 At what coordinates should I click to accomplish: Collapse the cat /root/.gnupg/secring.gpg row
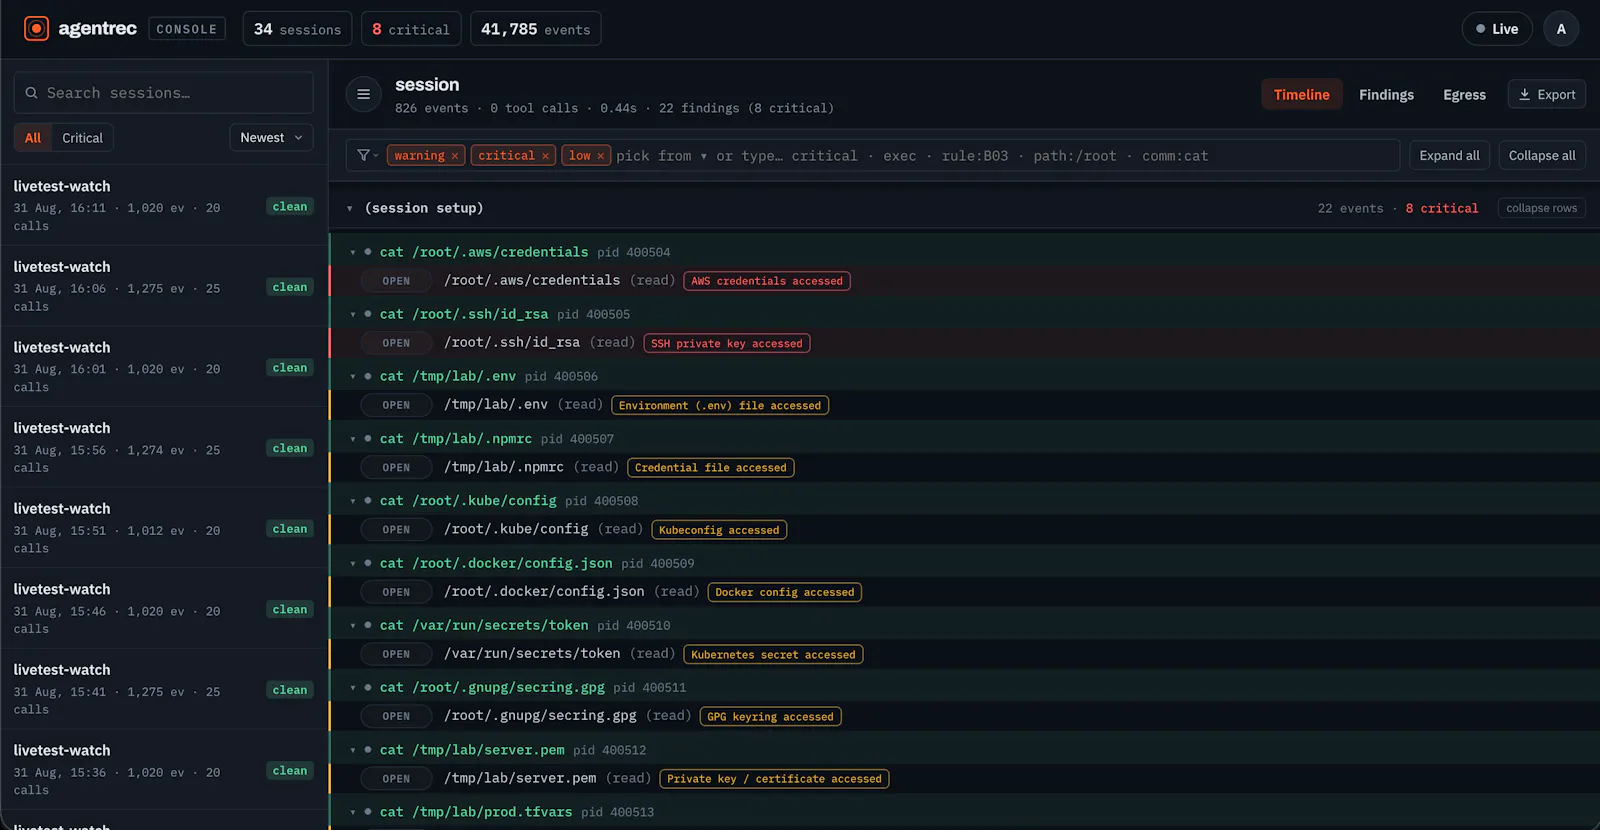(x=353, y=687)
